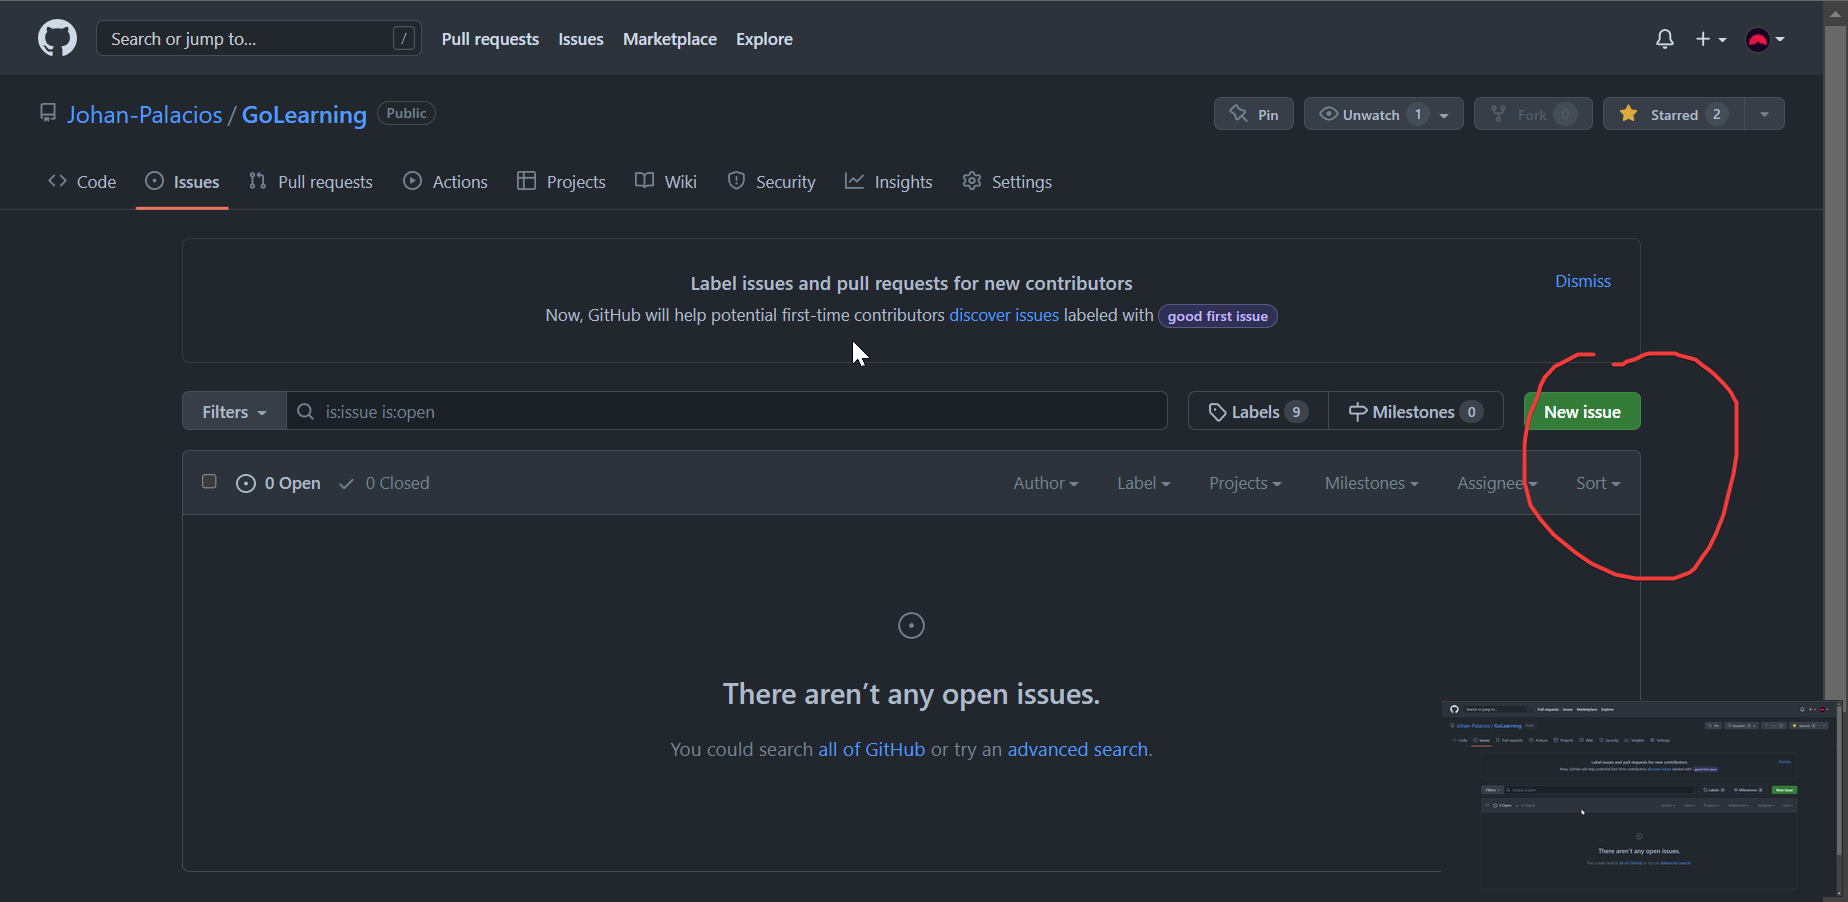Open Explore from the top navigation
1848x902 pixels.
pos(764,39)
